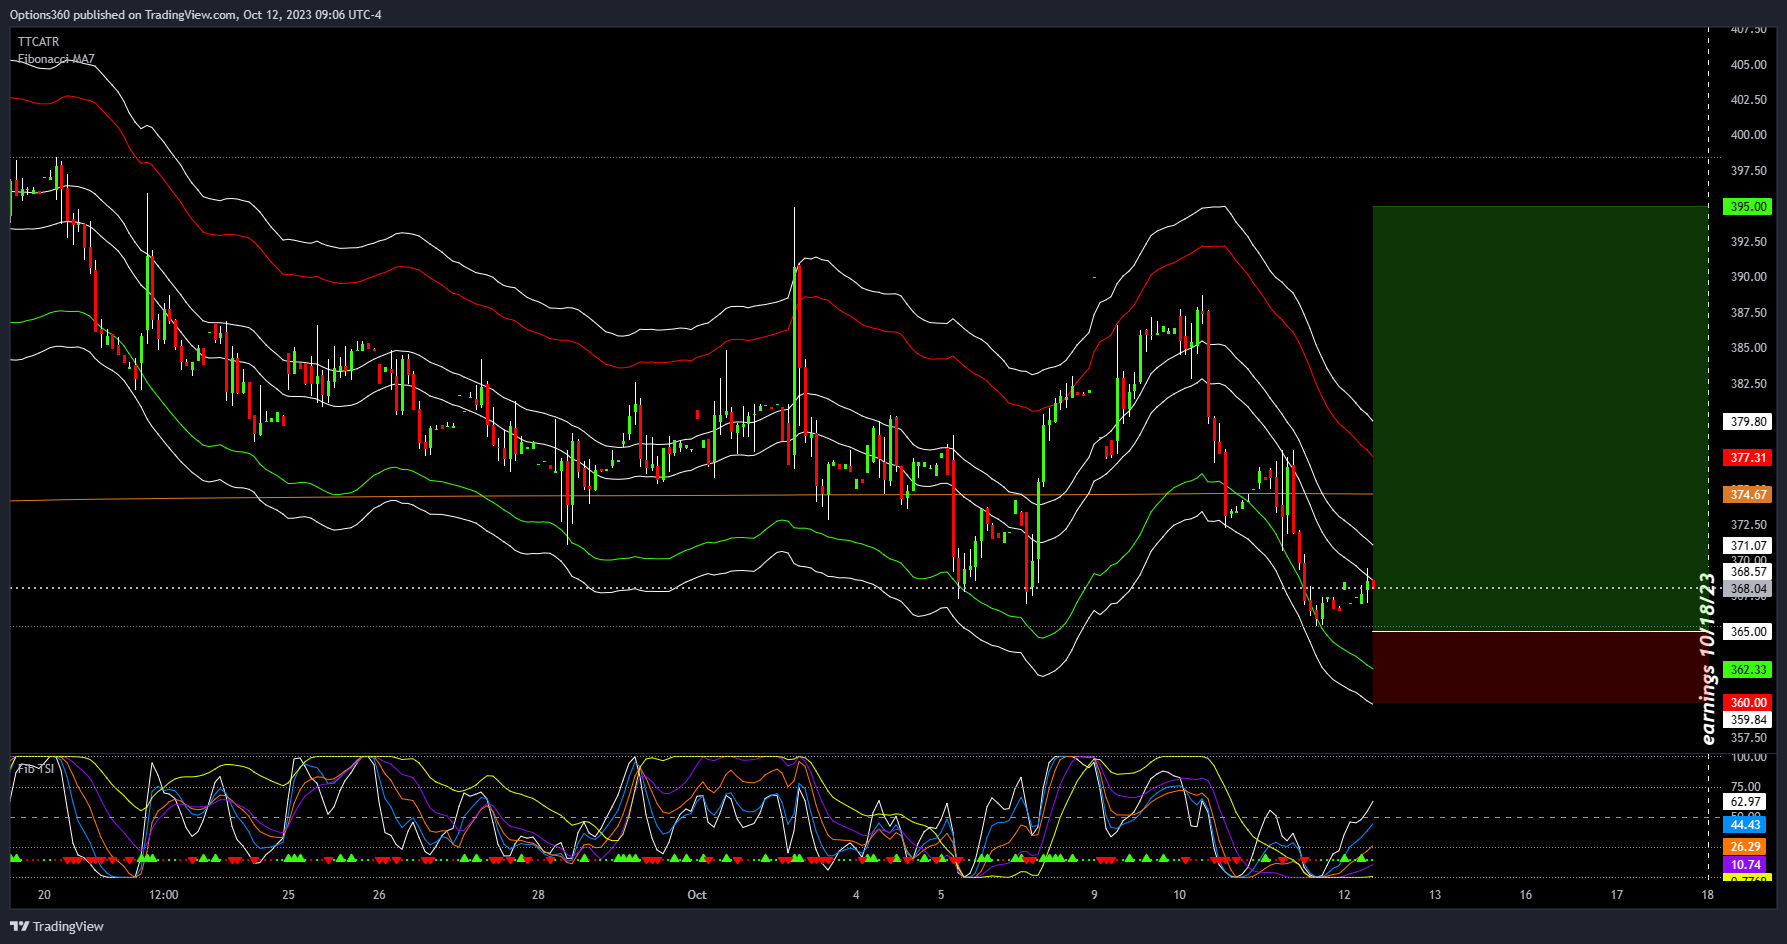Click the 392.50 price axis tick

pyautogui.click(x=1748, y=242)
